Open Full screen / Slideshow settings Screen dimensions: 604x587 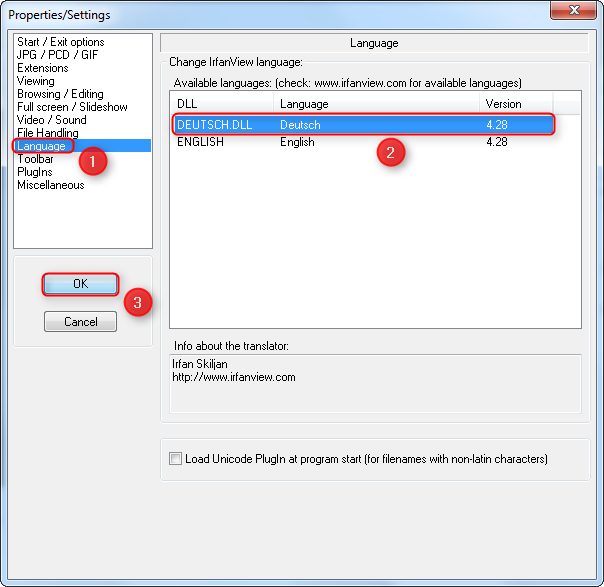[70, 107]
